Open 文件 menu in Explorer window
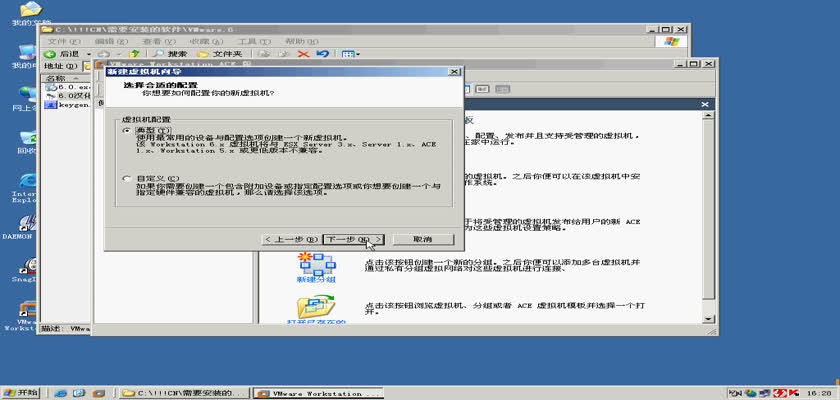The image size is (840, 400). click(x=63, y=42)
